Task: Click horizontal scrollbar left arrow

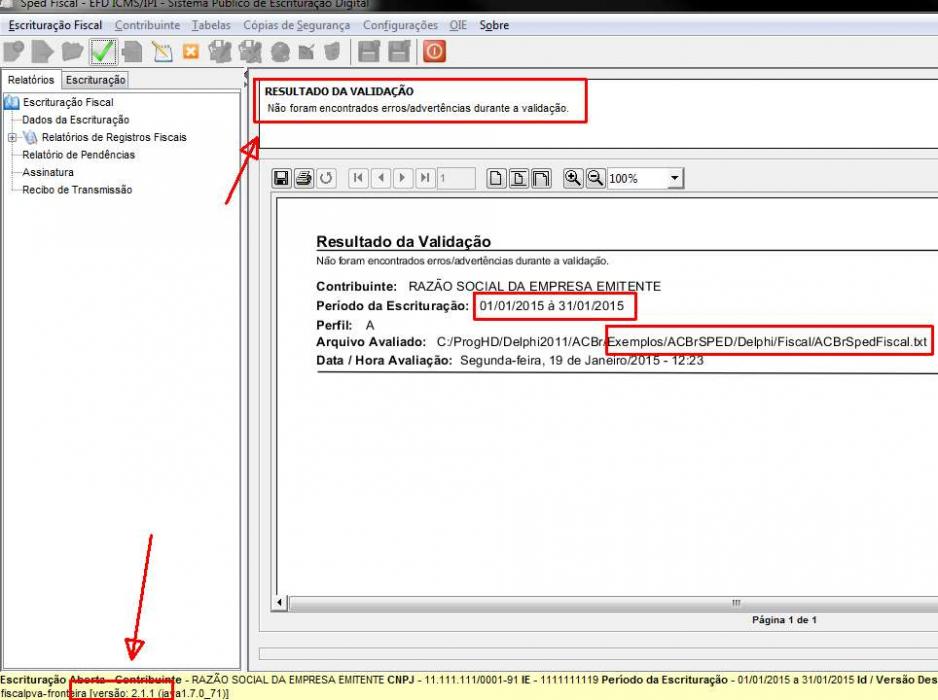Action: point(279,602)
